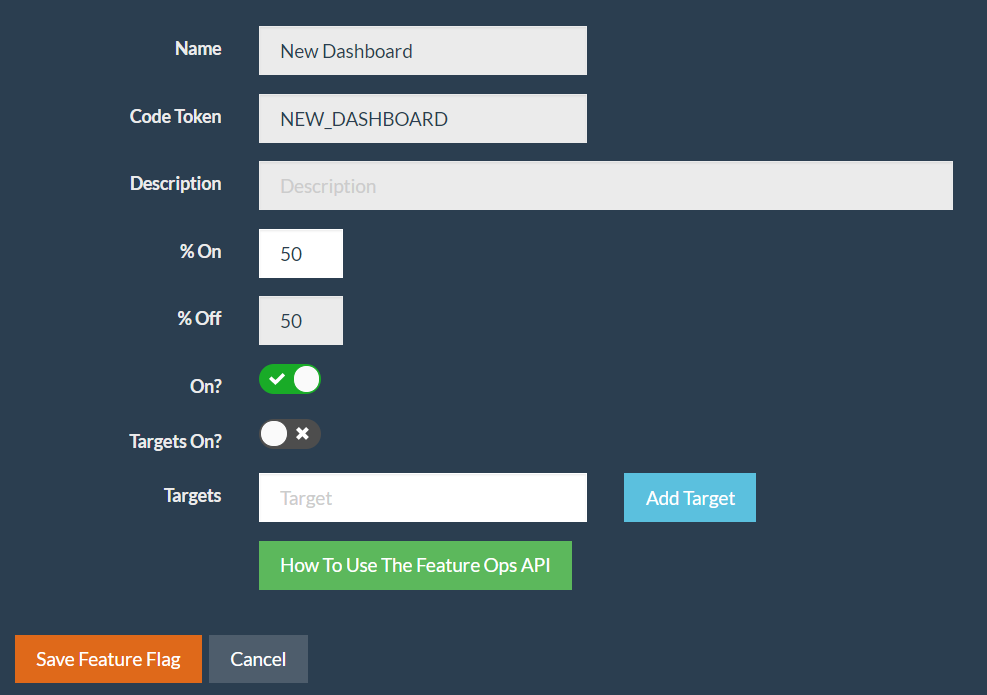The image size is (987, 695).
Task: Enable the Targets On? toggle
Action: (x=290, y=434)
